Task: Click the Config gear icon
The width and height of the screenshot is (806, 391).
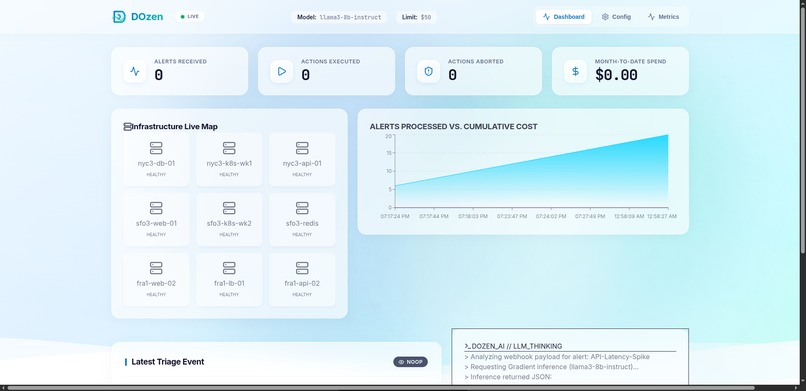Action: tap(605, 17)
